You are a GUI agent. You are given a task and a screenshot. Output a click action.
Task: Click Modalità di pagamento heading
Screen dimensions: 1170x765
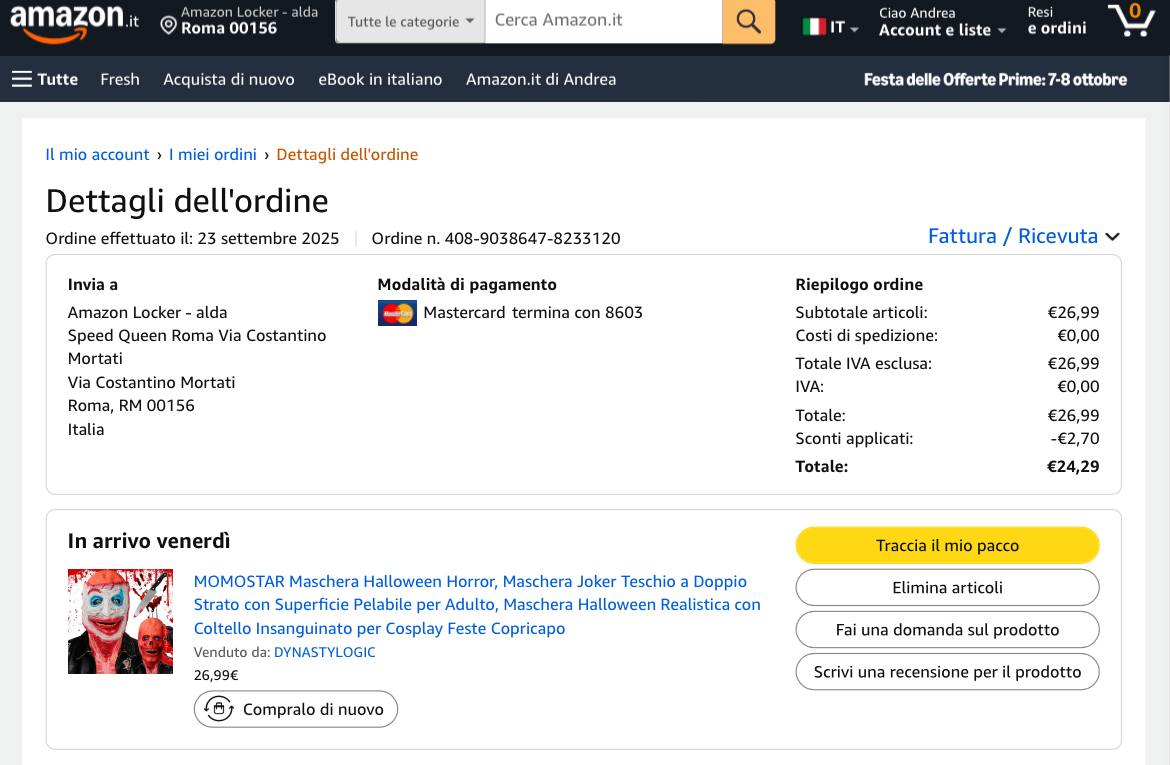click(466, 284)
